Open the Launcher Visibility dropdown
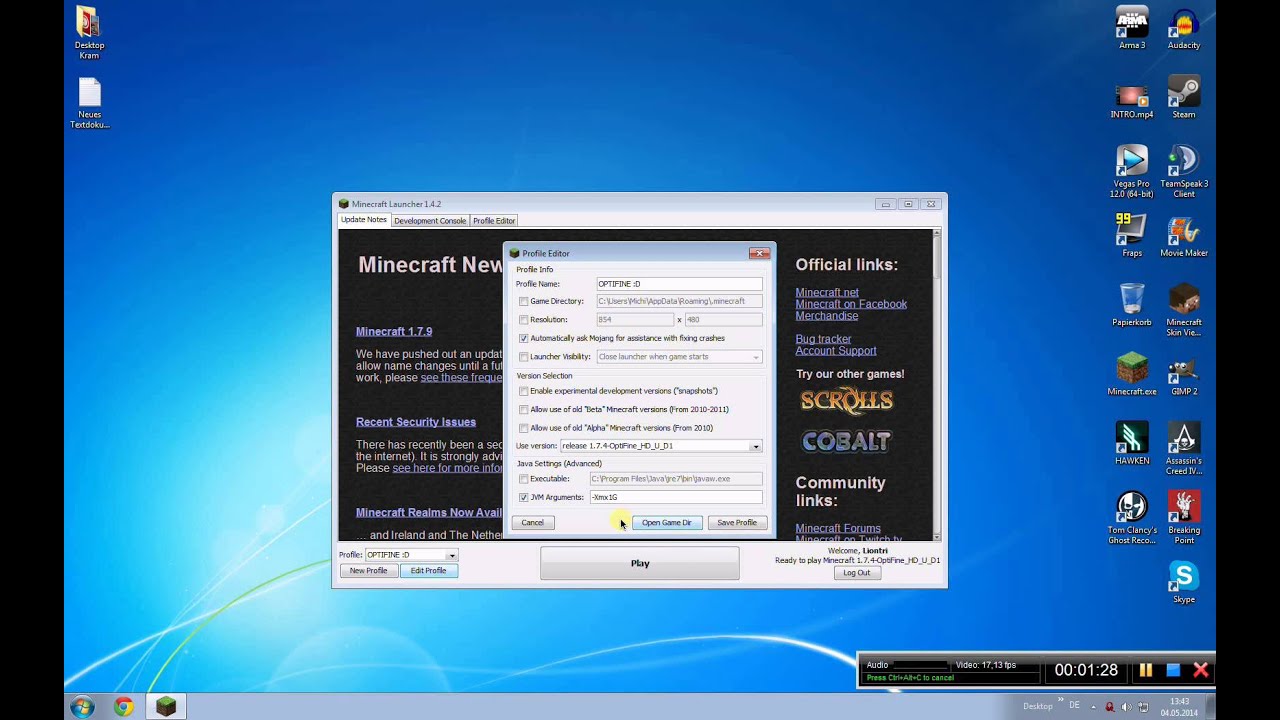 point(679,357)
